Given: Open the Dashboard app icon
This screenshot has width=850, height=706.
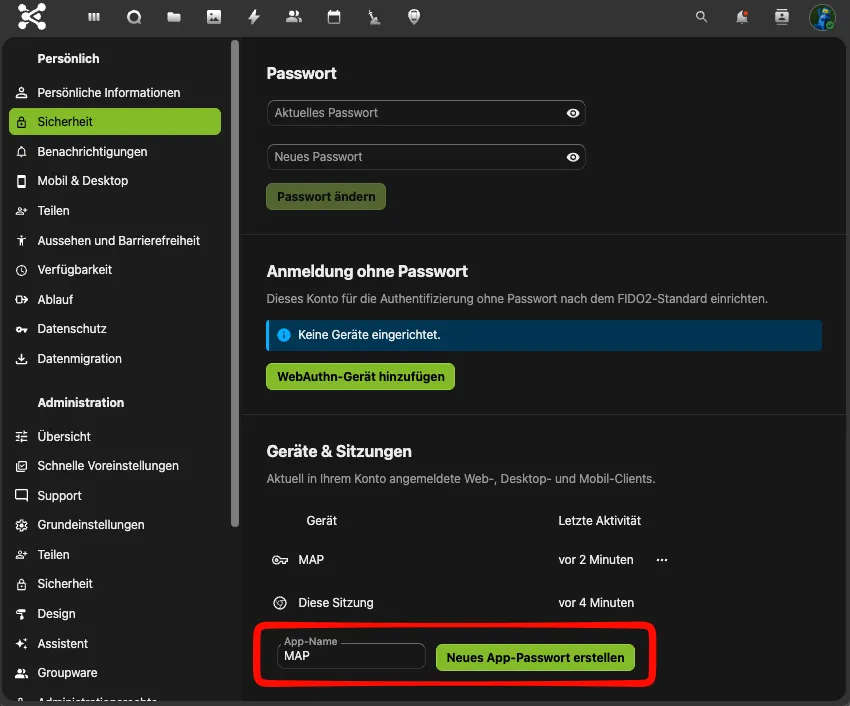Looking at the screenshot, I should (x=94, y=17).
